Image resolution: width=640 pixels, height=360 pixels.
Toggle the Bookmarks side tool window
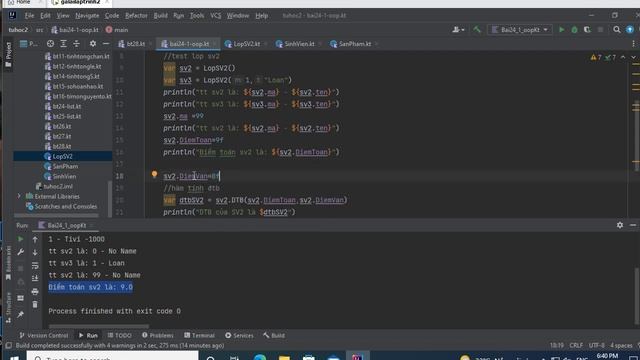(8, 263)
